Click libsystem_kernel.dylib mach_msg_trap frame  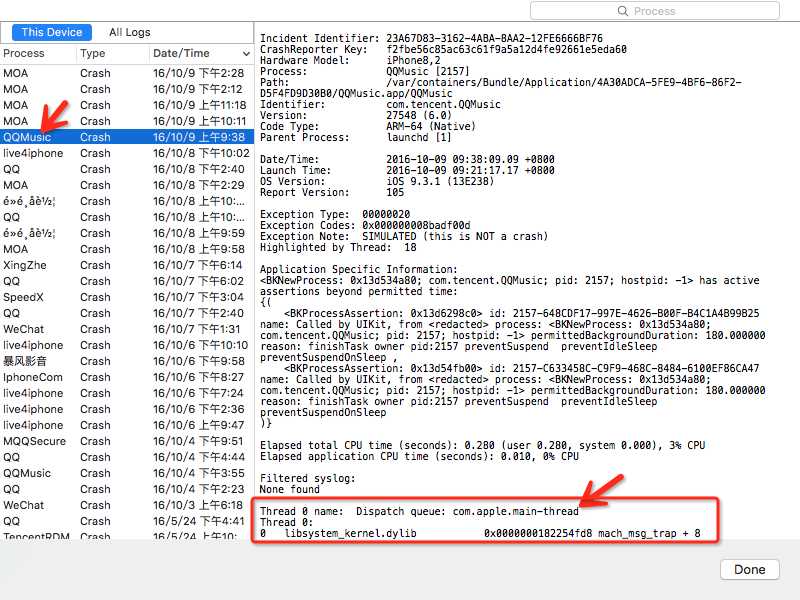pyautogui.click(x=480, y=533)
